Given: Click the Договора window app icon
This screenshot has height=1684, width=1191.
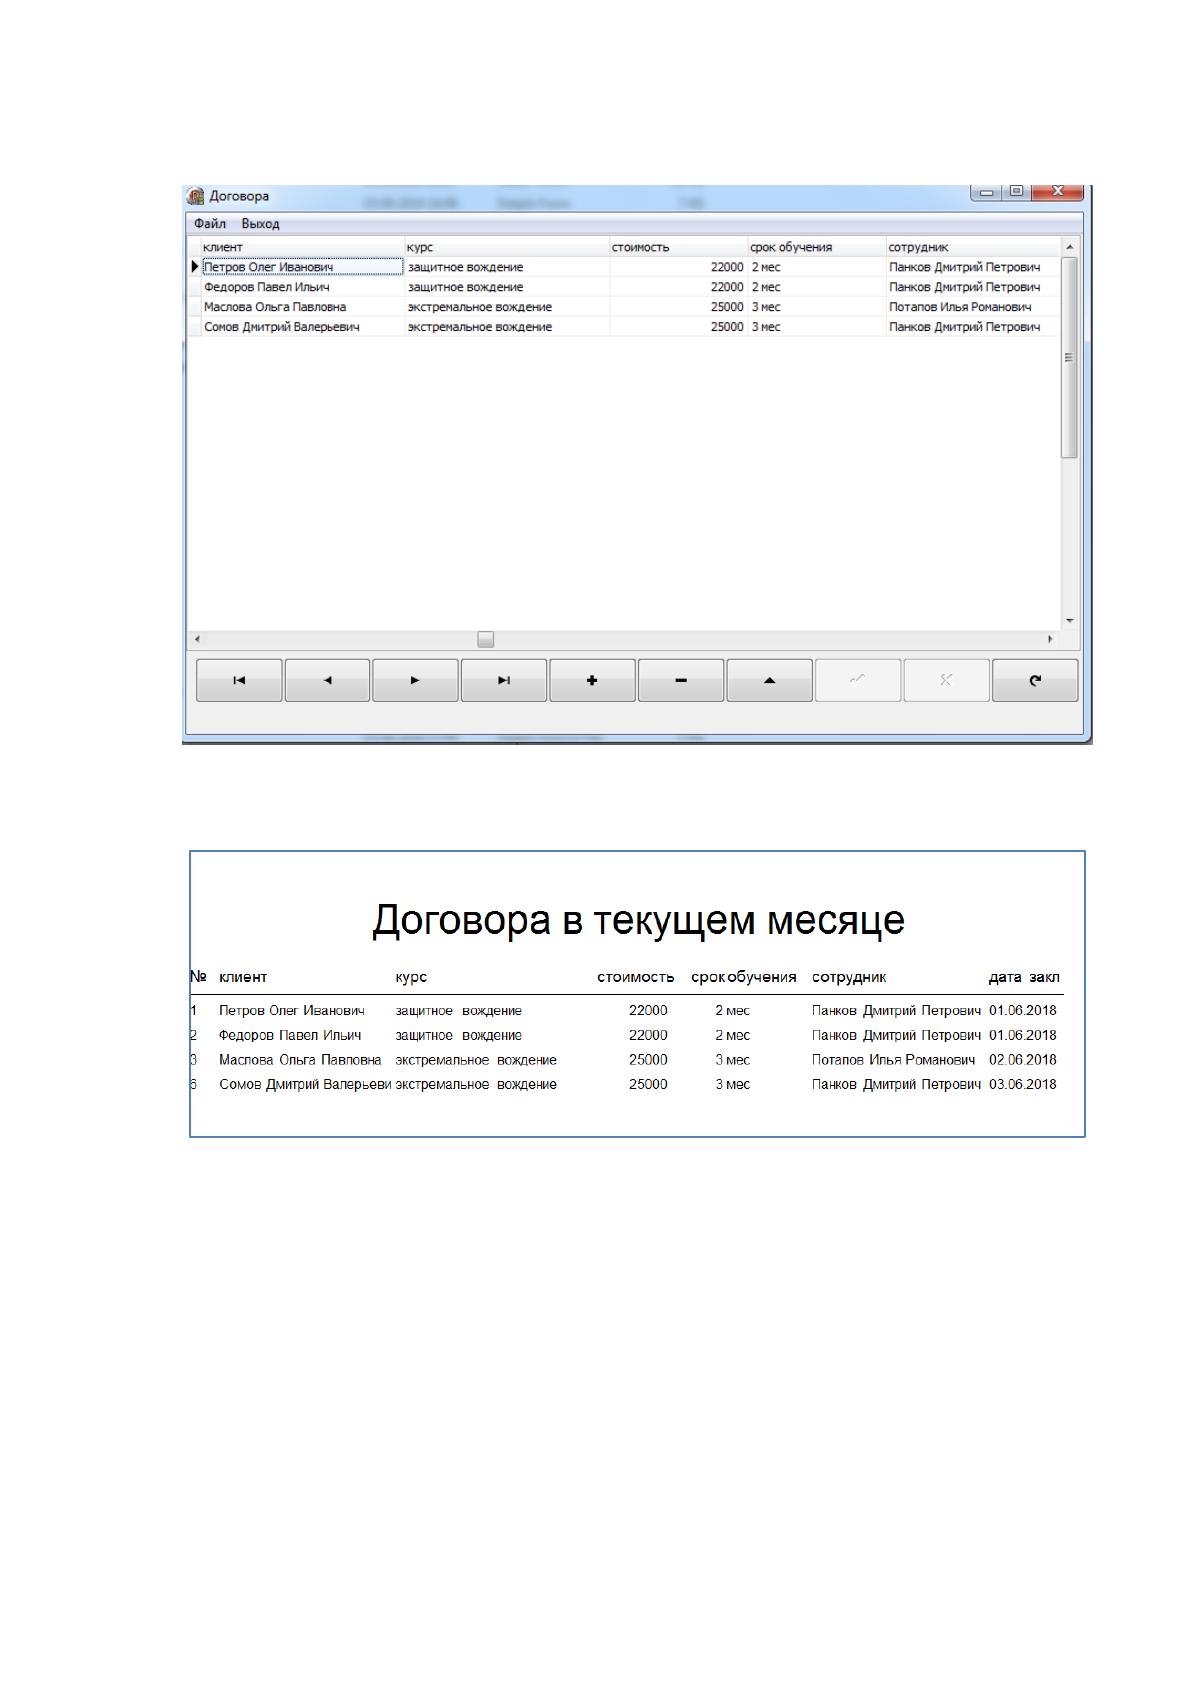Looking at the screenshot, I should (x=196, y=196).
